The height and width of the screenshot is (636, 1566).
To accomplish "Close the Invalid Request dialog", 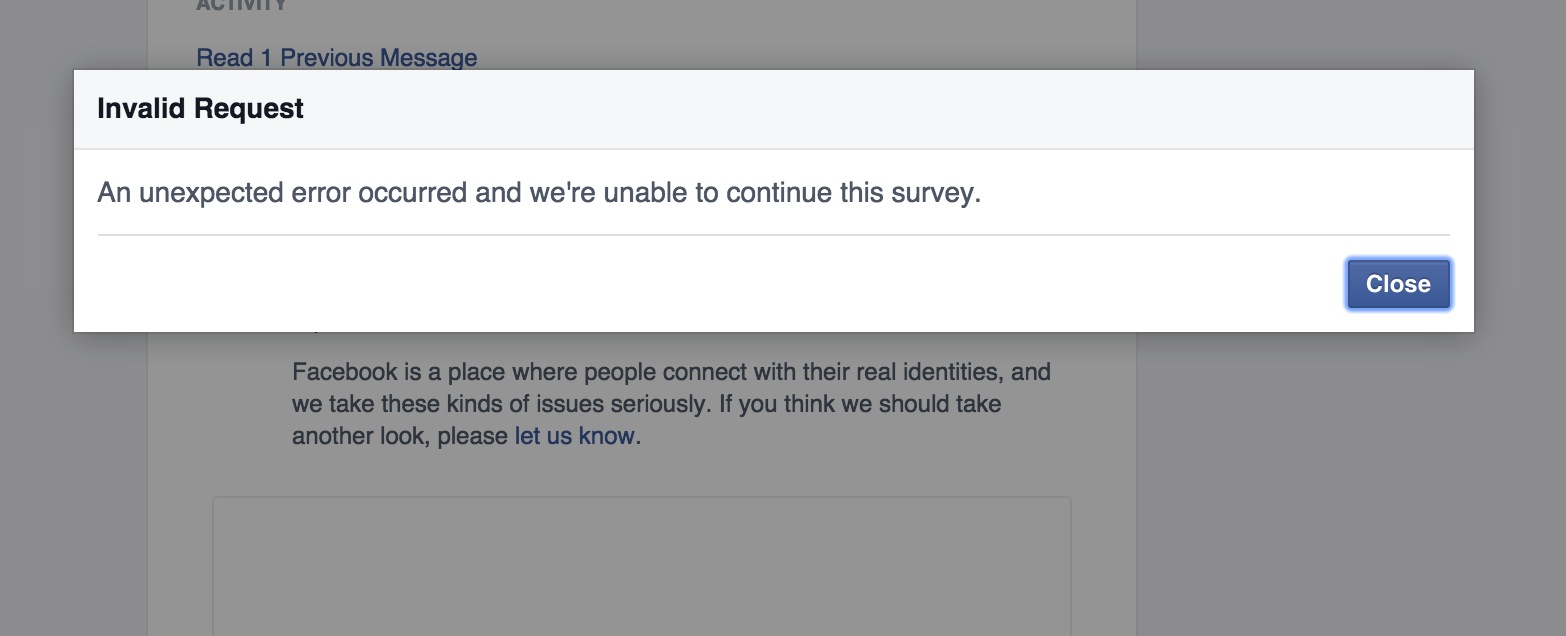I will click(x=1398, y=283).
